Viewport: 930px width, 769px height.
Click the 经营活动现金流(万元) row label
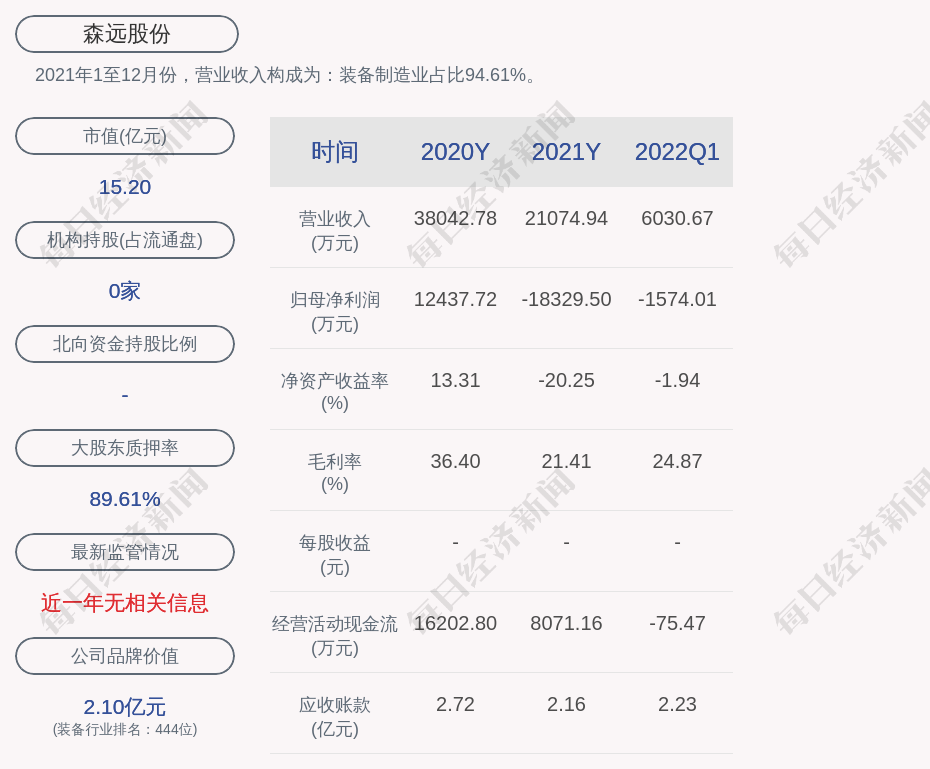click(335, 636)
